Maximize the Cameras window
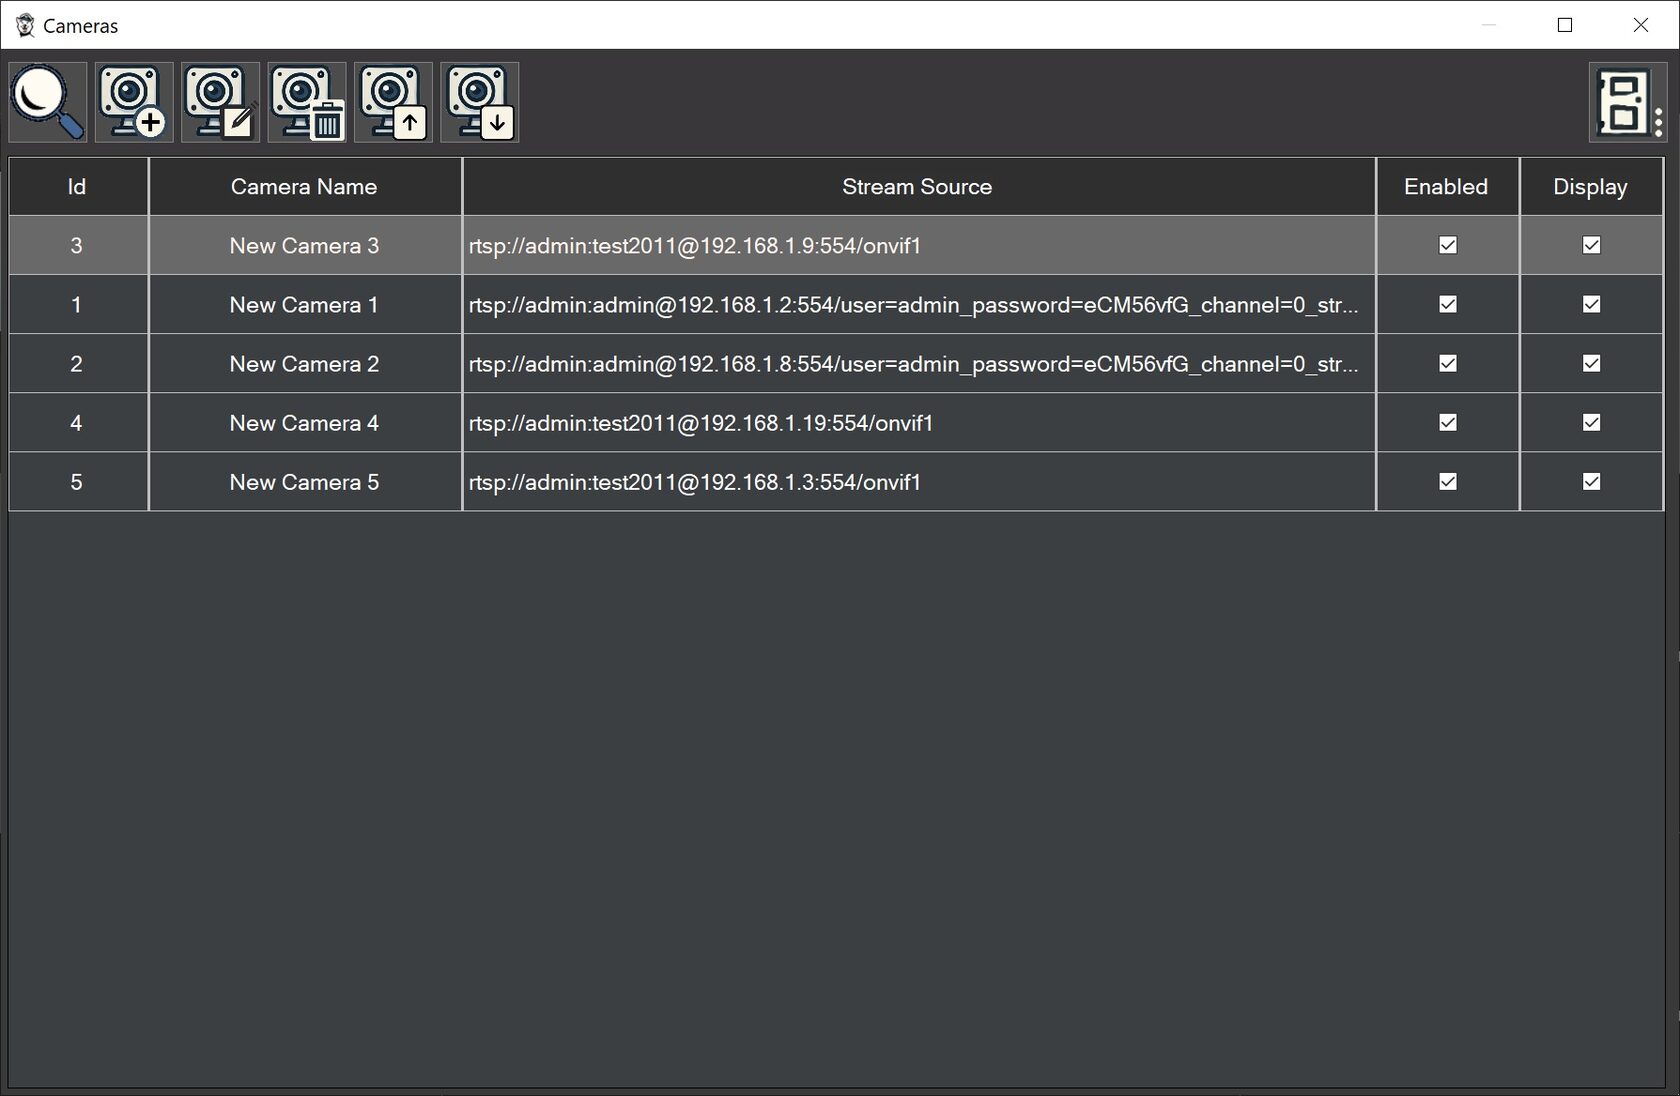This screenshot has height=1096, width=1680. 1565,25
